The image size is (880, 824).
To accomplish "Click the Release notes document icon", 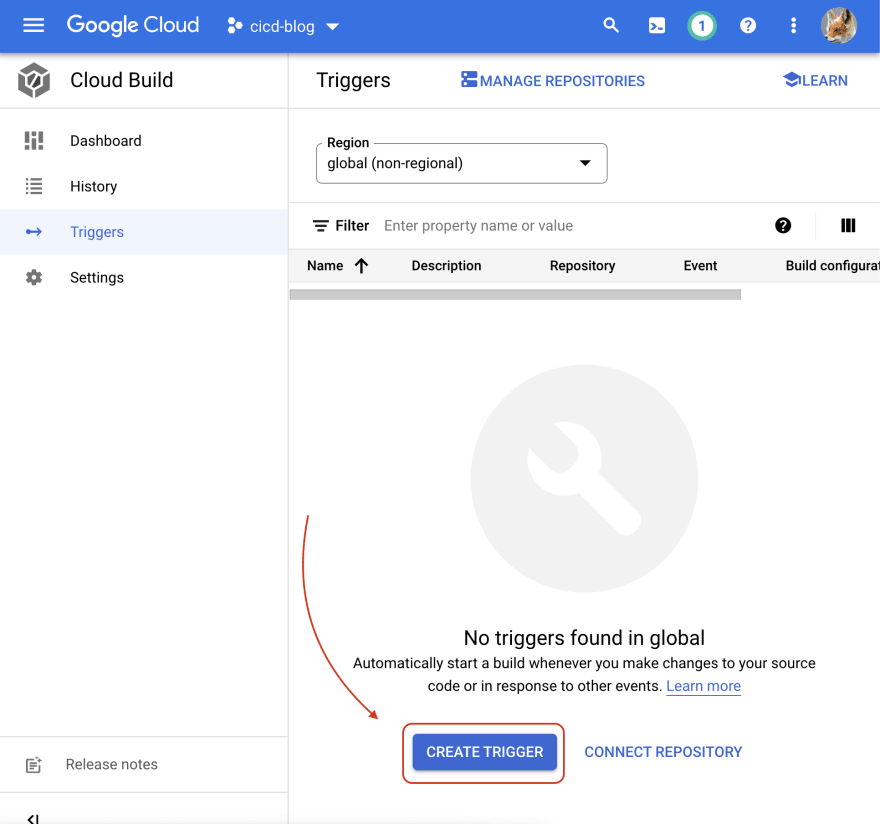I will 34,765.
